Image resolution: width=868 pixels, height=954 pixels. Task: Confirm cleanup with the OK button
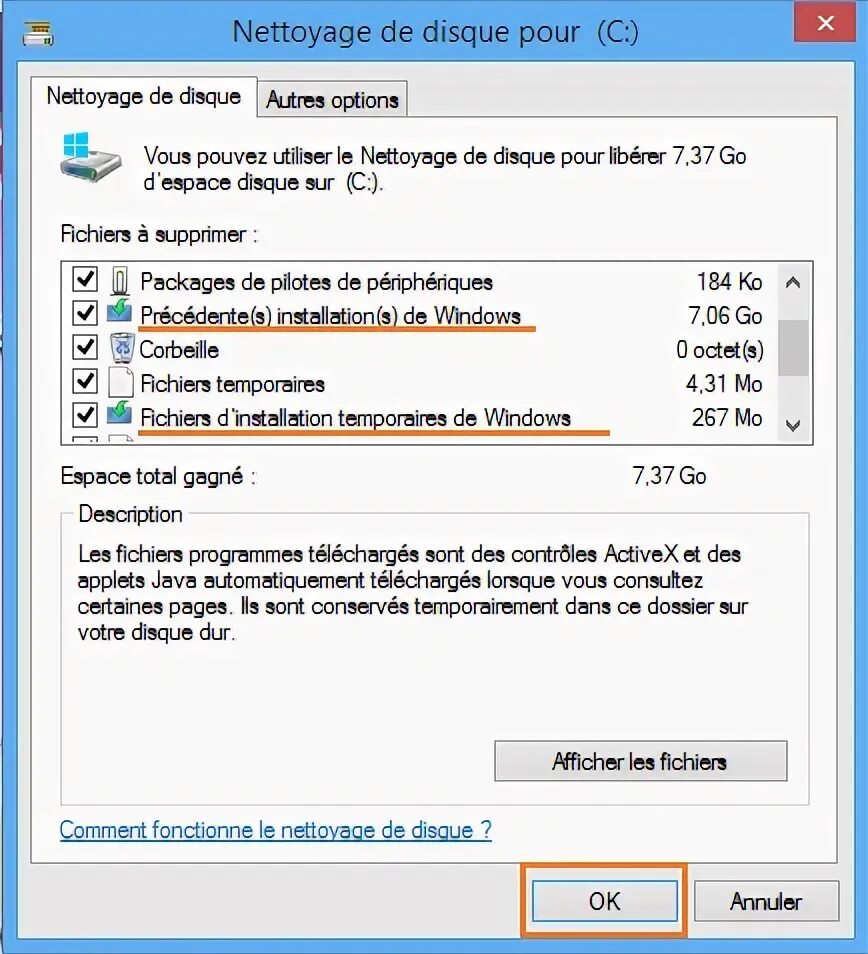[605, 901]
